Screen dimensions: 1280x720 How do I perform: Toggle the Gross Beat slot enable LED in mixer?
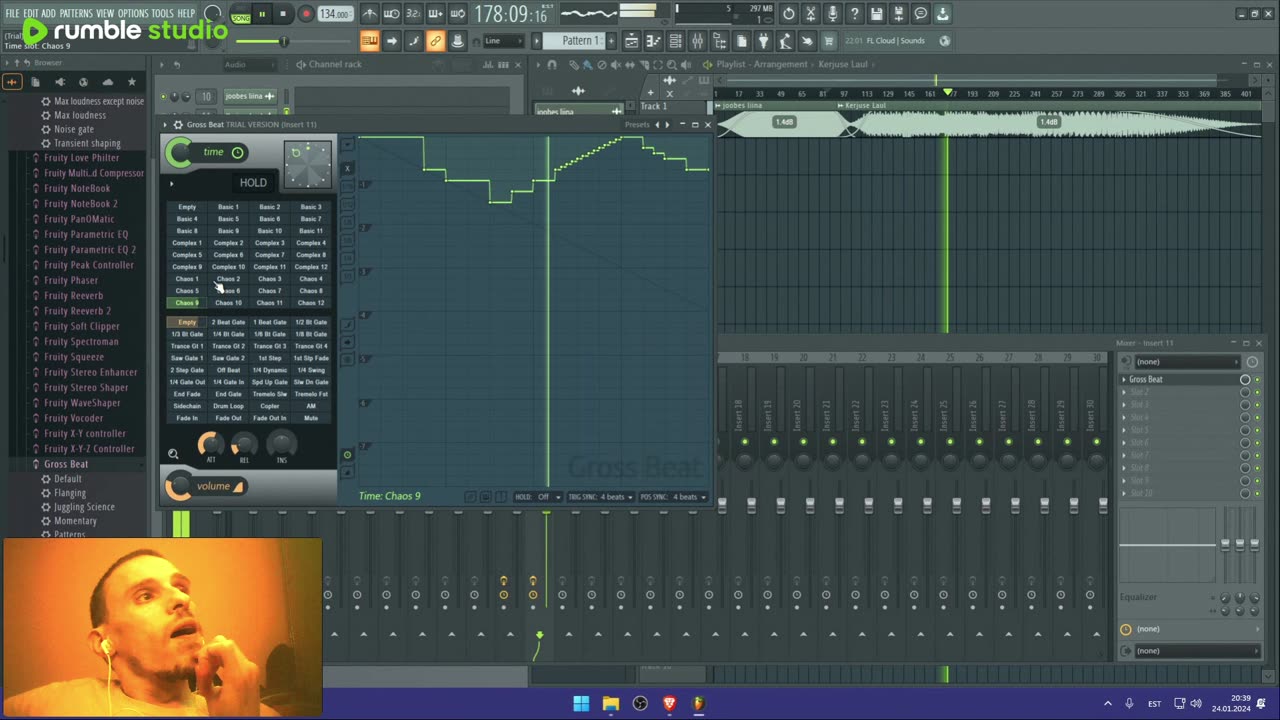[x=1257, y=380]
